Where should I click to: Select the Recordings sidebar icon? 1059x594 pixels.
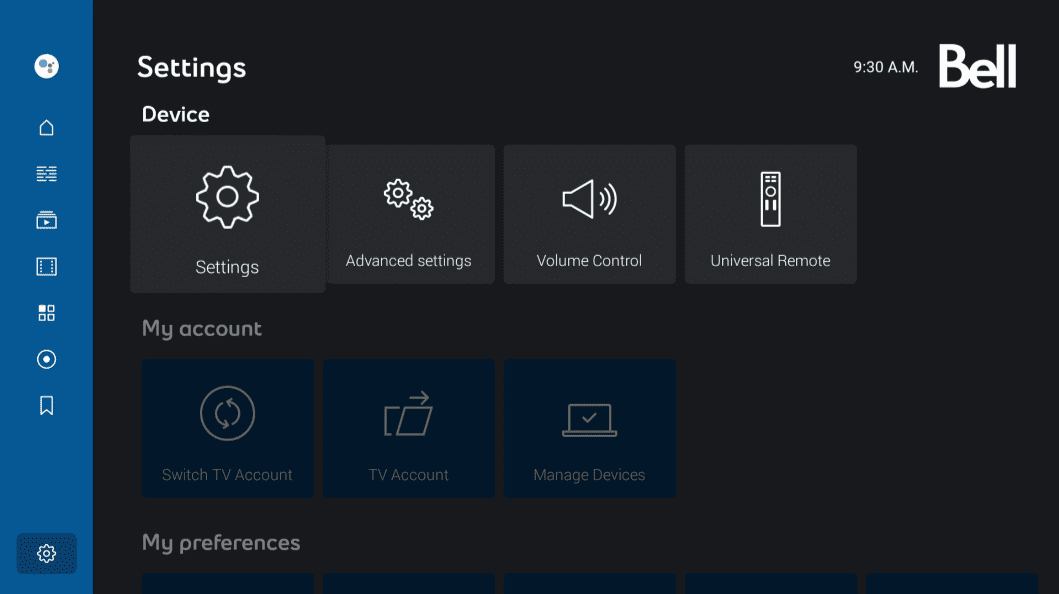point(46,359)
